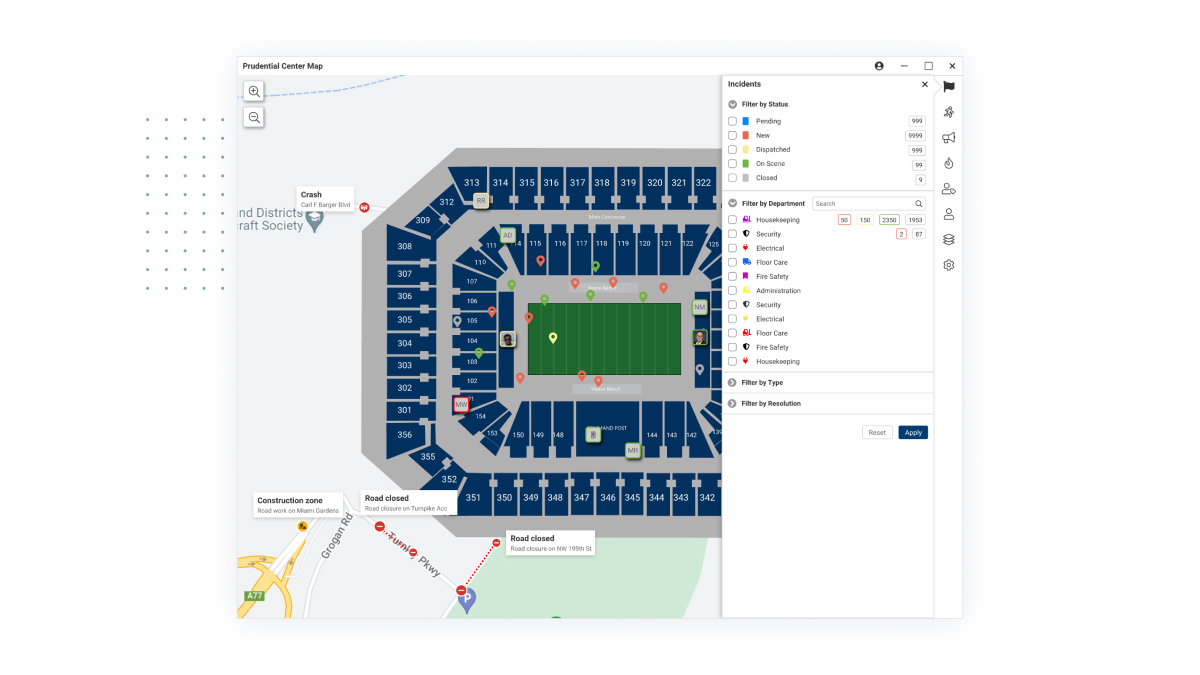1200x675 pixels.
Task: Expand the Filter by Resolution section
Action: point(733,403)
